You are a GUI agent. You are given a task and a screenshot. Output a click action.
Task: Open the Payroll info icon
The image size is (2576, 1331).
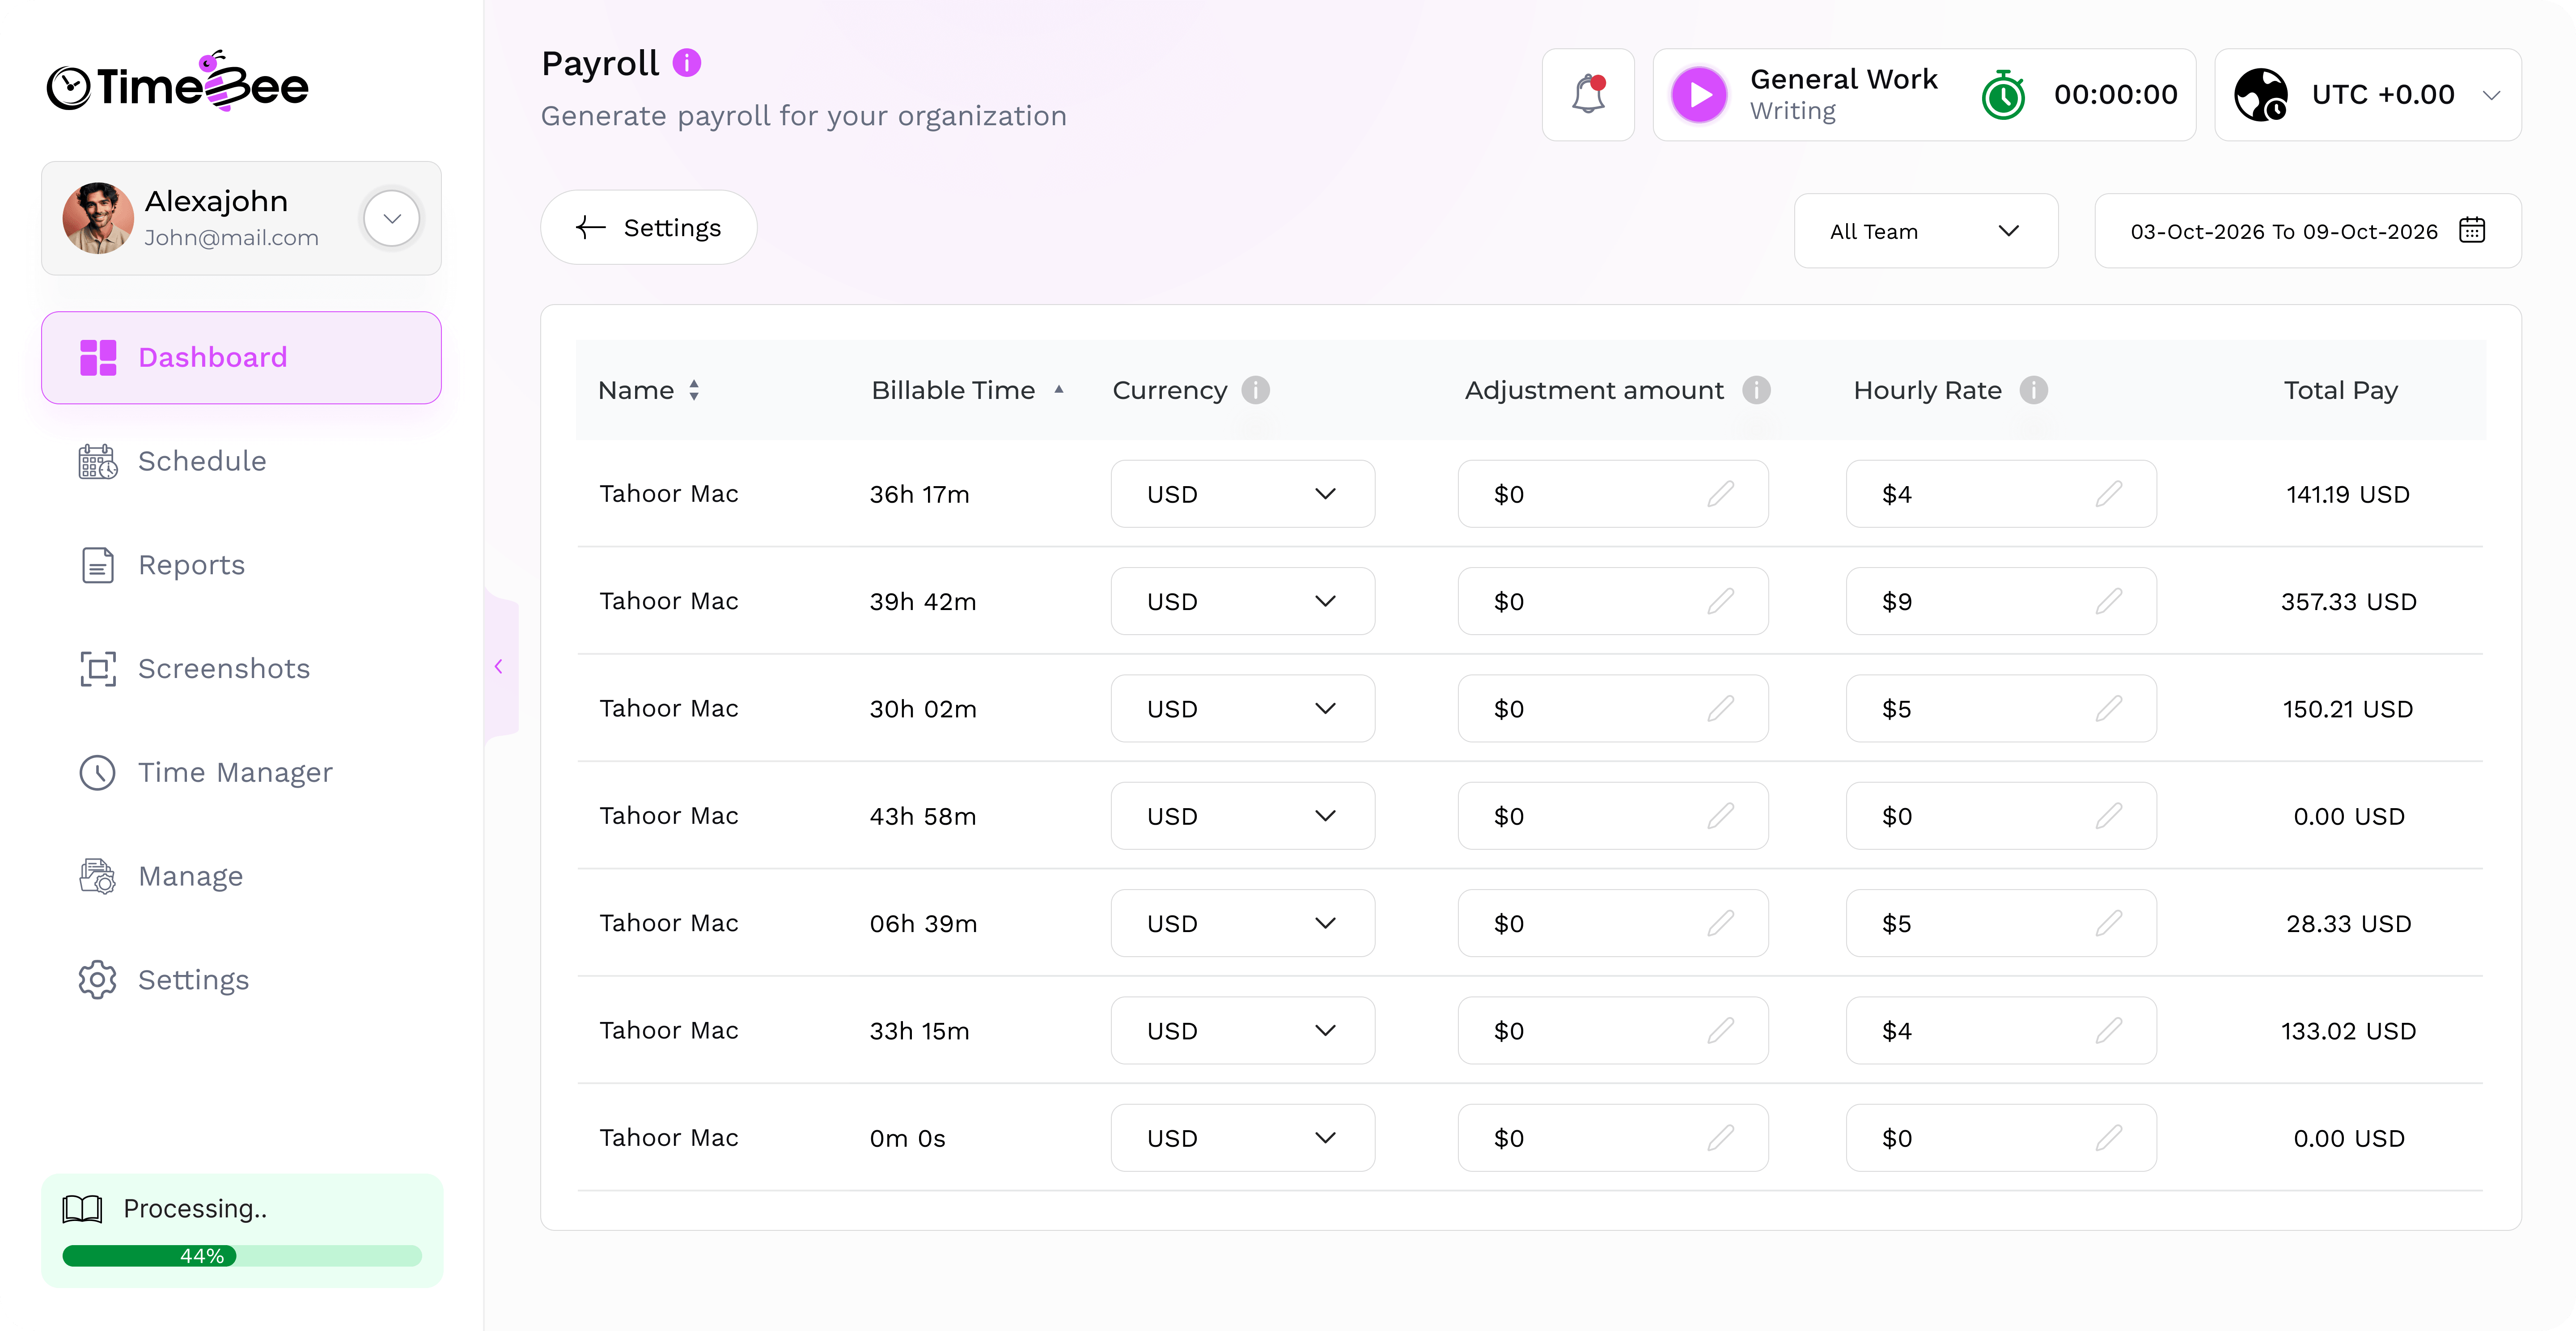pos(686,63)
